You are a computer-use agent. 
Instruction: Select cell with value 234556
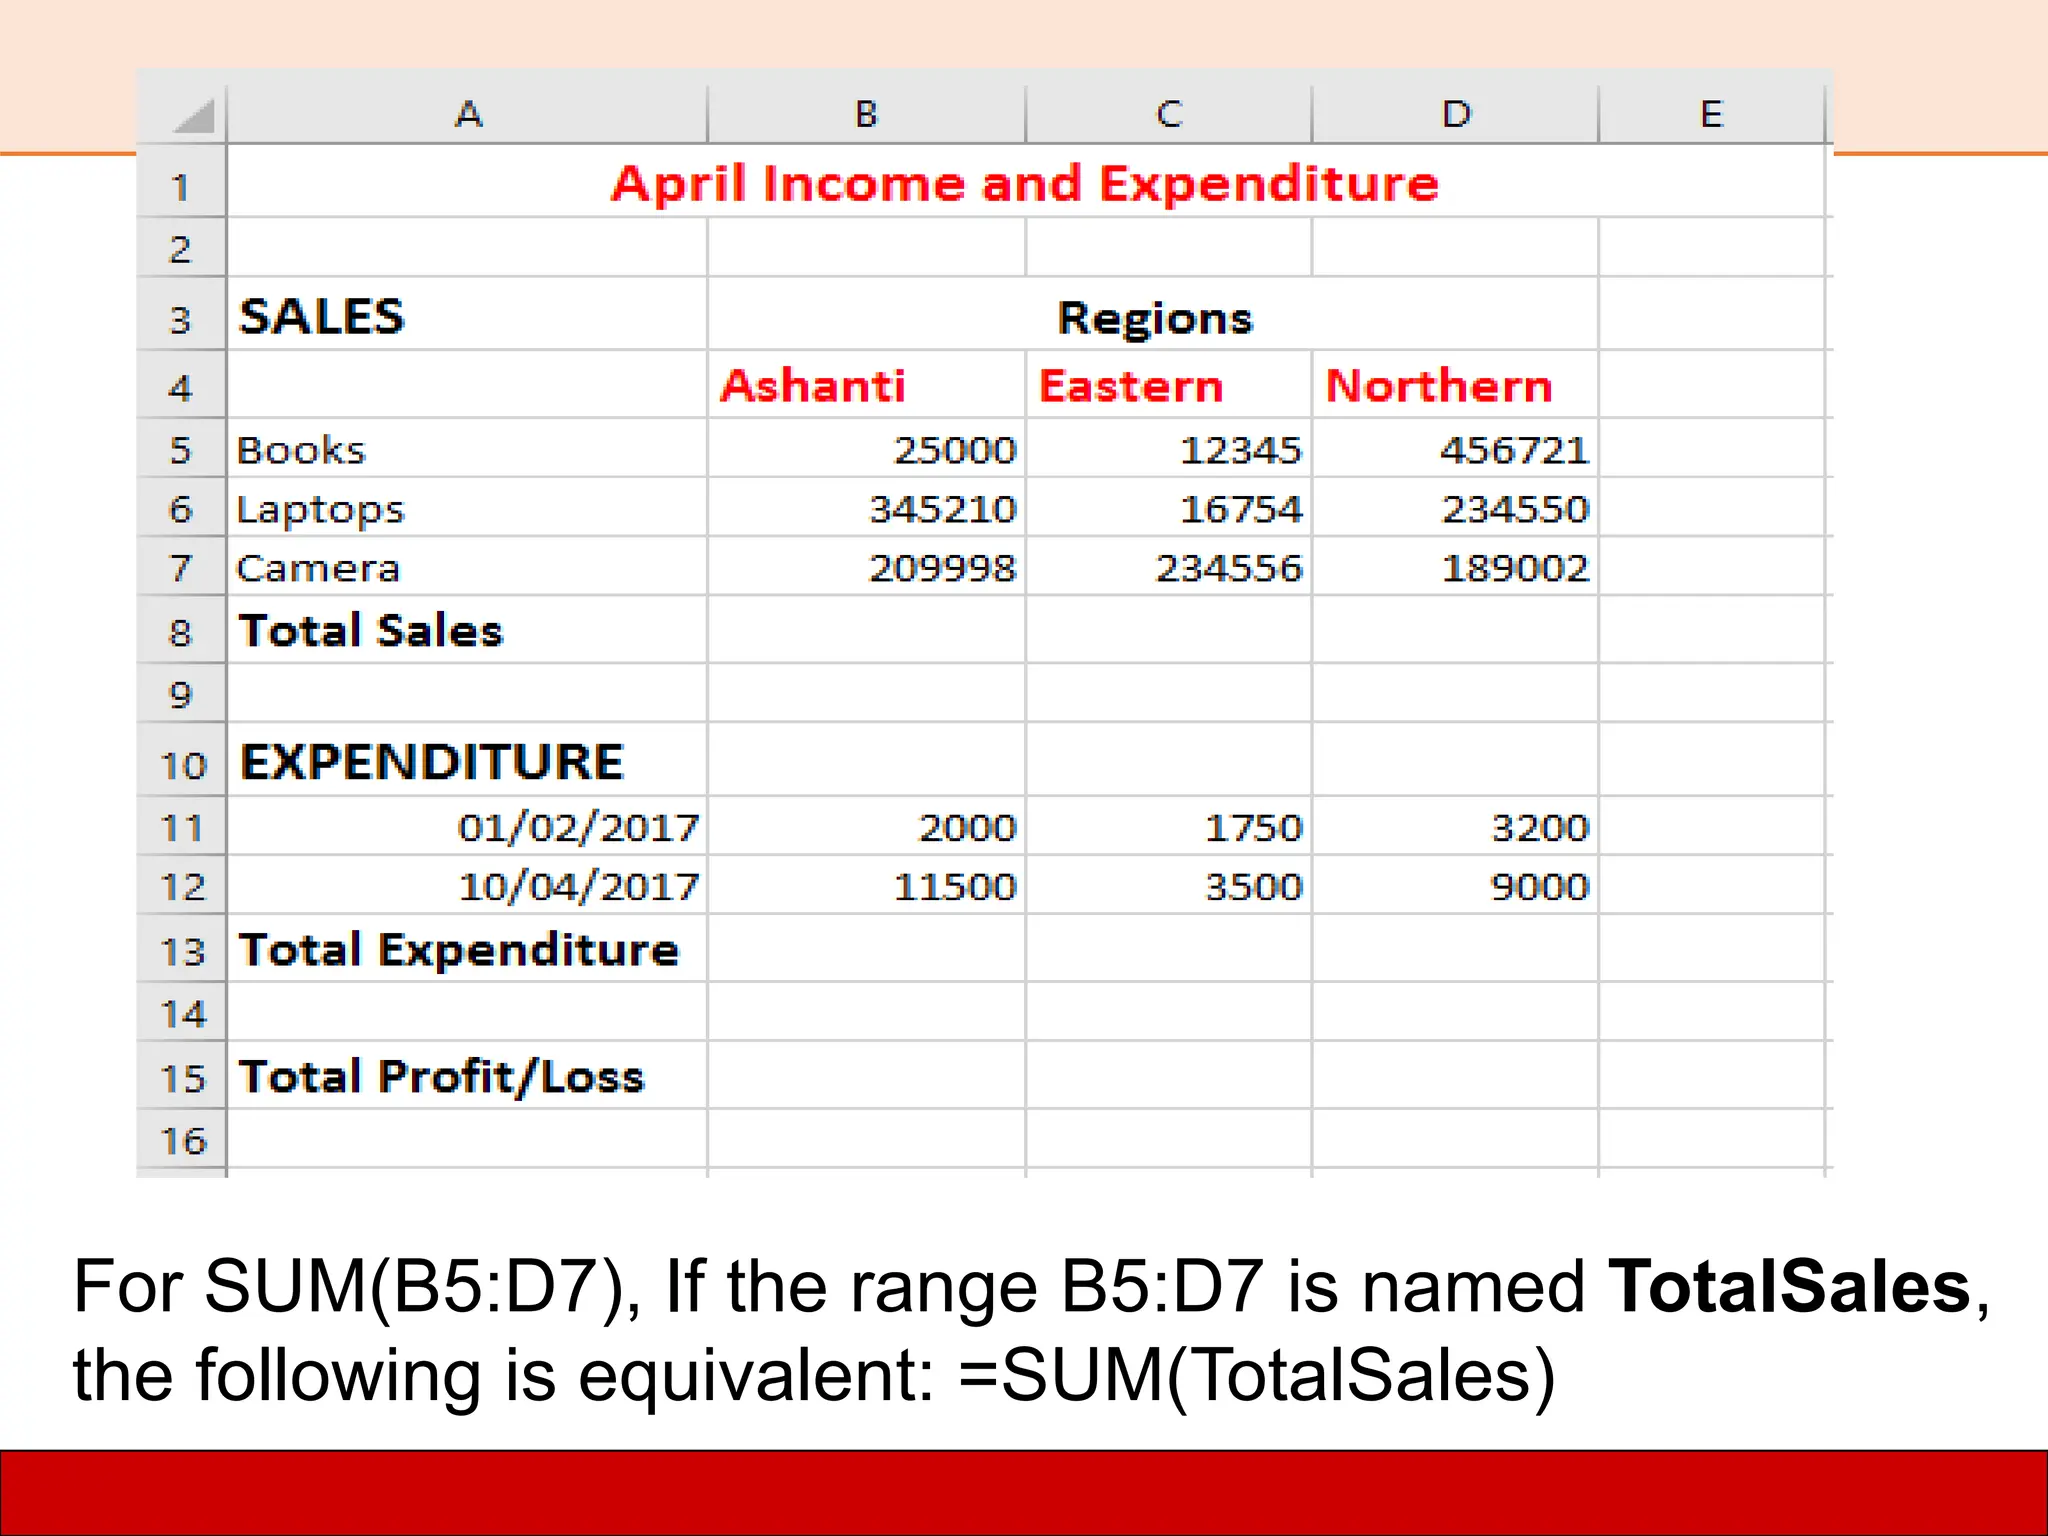click(x=1169, y=566)
